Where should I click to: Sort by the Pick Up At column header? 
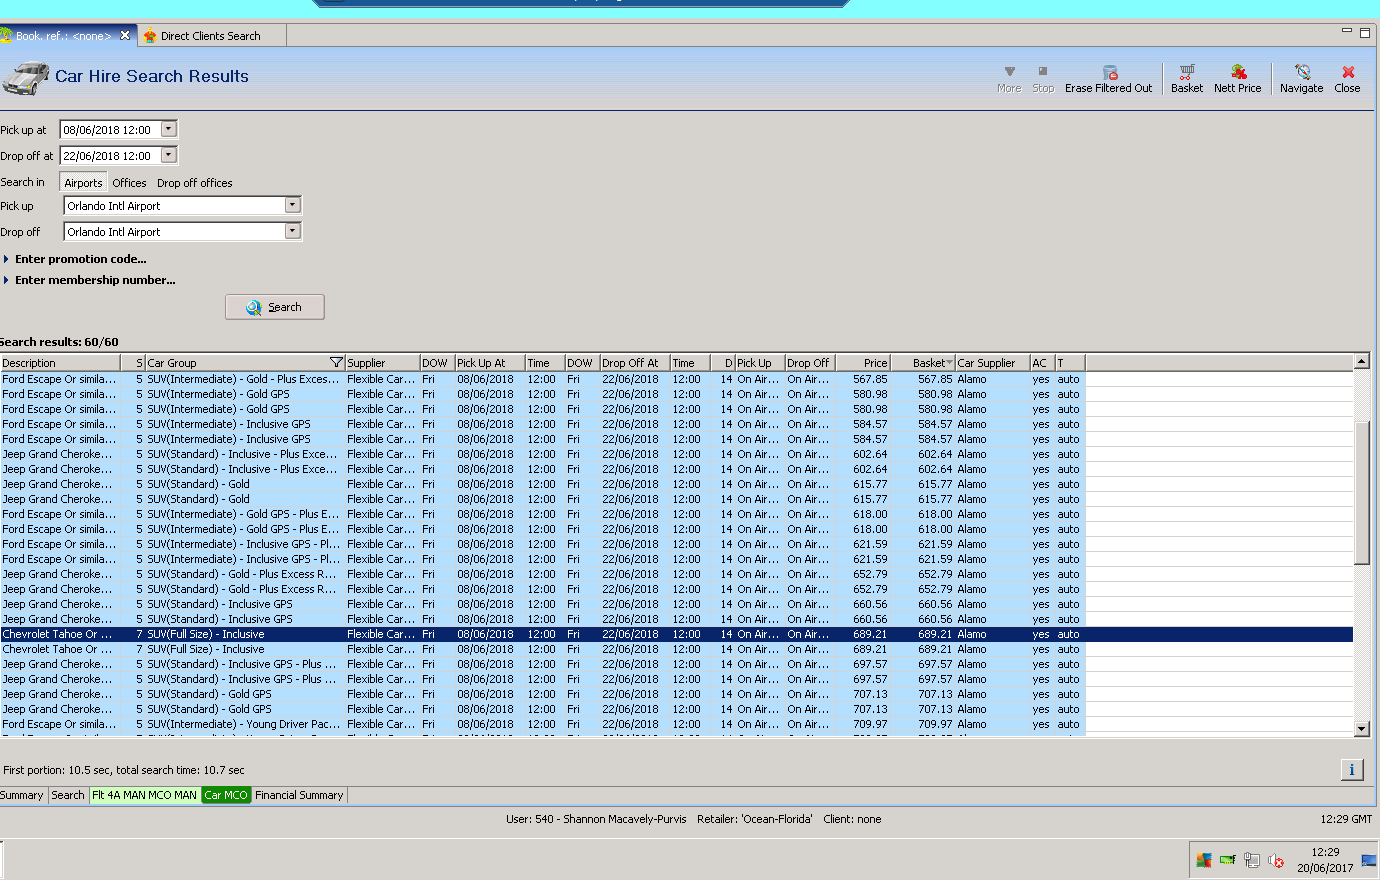click(489, 363)
